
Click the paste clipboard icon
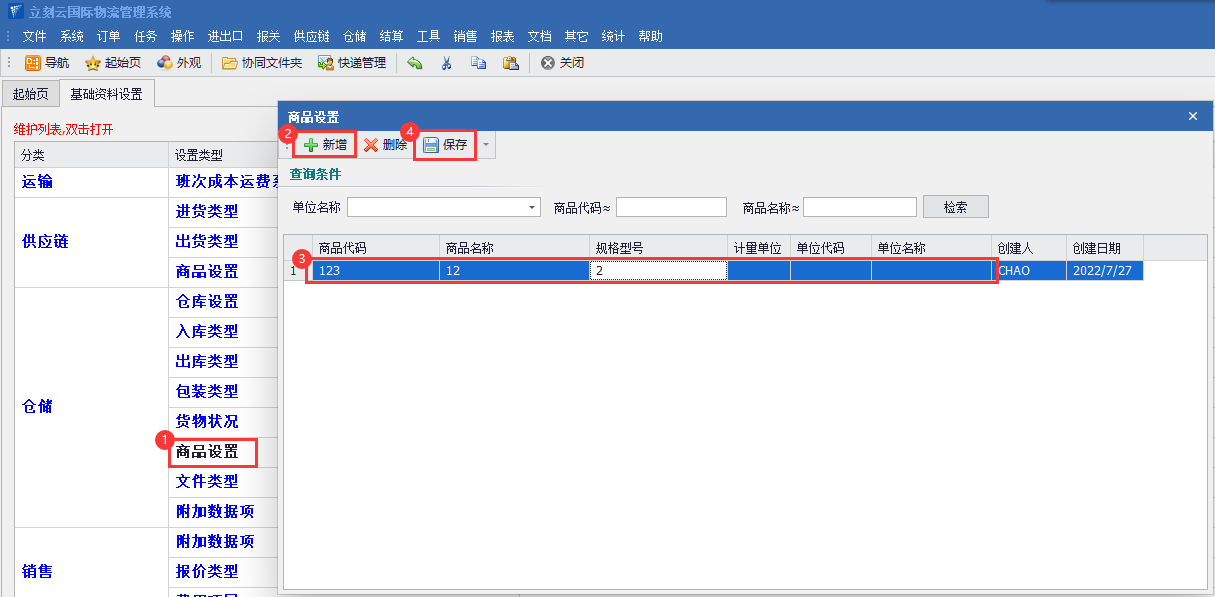coord(510,63)
